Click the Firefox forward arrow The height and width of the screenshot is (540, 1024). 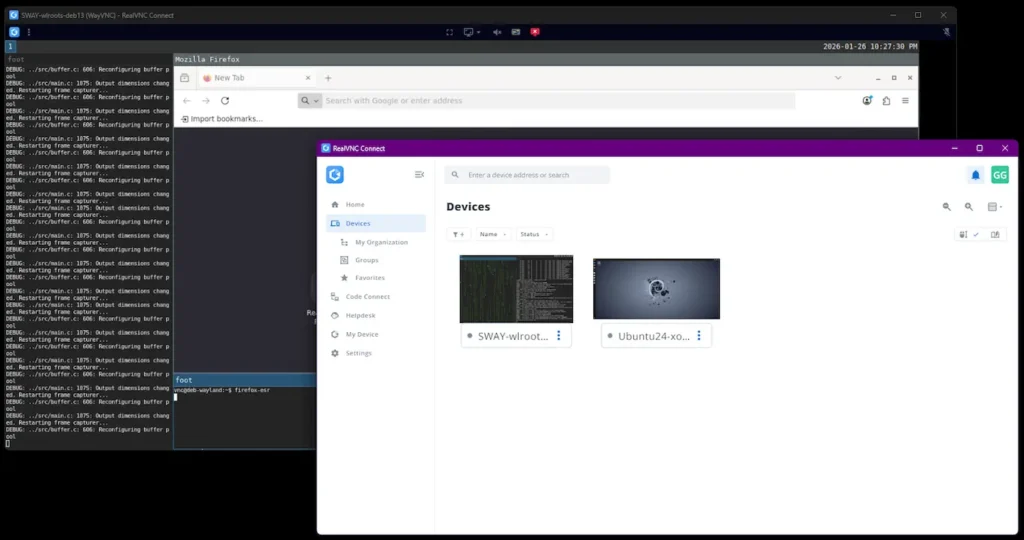(x=206, y=101)
